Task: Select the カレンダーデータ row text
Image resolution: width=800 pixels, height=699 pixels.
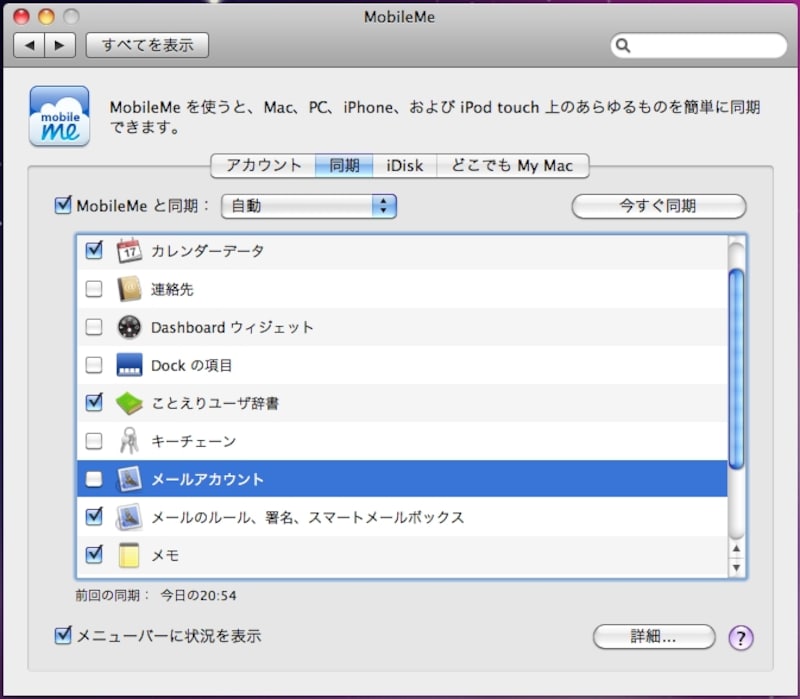Action: tap(207, 251)
